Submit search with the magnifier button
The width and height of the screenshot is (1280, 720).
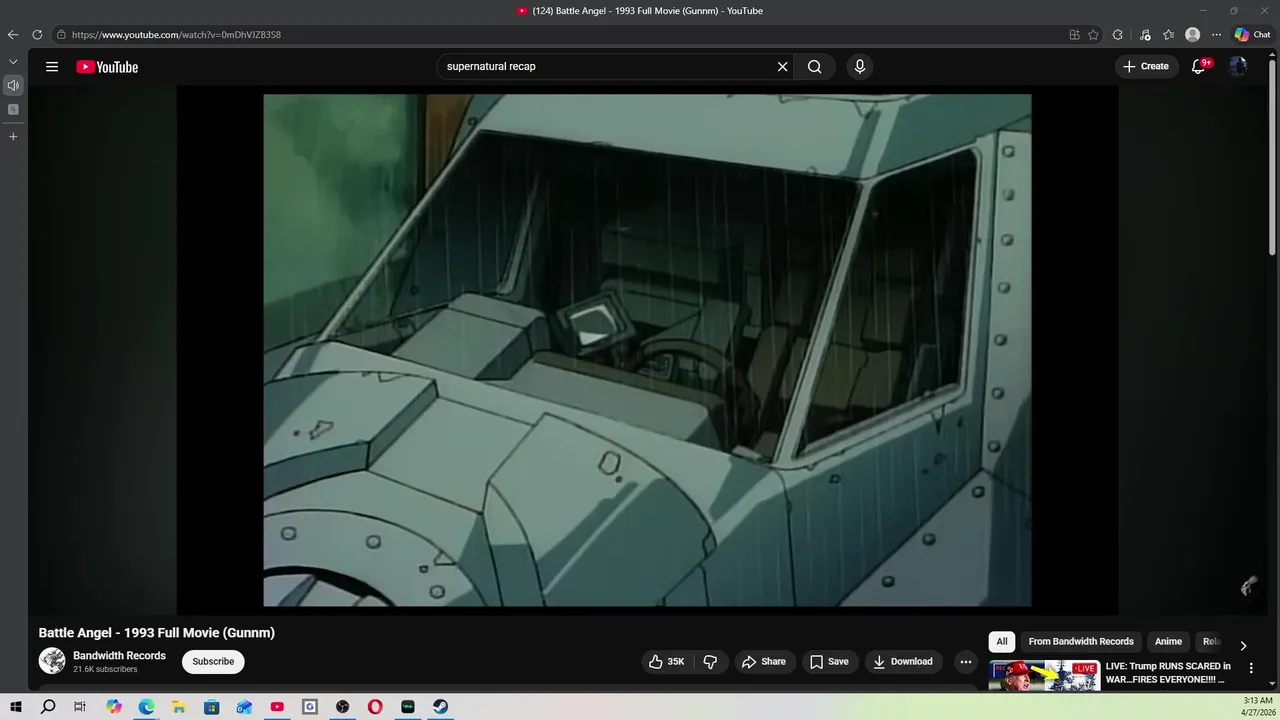pyautogui.click(x=815, y=67)
